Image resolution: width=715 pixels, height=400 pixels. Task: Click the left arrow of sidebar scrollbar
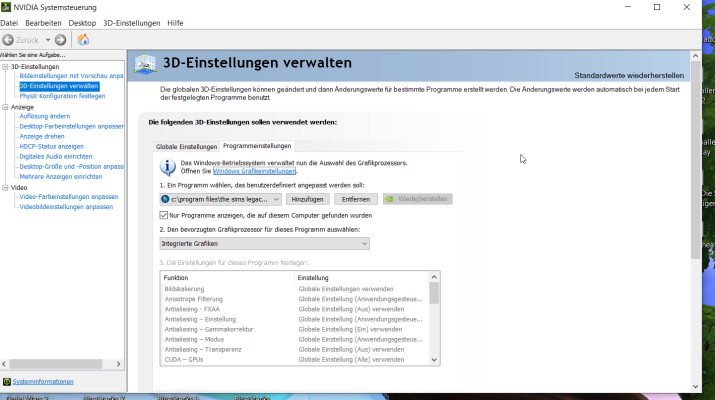click(4, 364)
